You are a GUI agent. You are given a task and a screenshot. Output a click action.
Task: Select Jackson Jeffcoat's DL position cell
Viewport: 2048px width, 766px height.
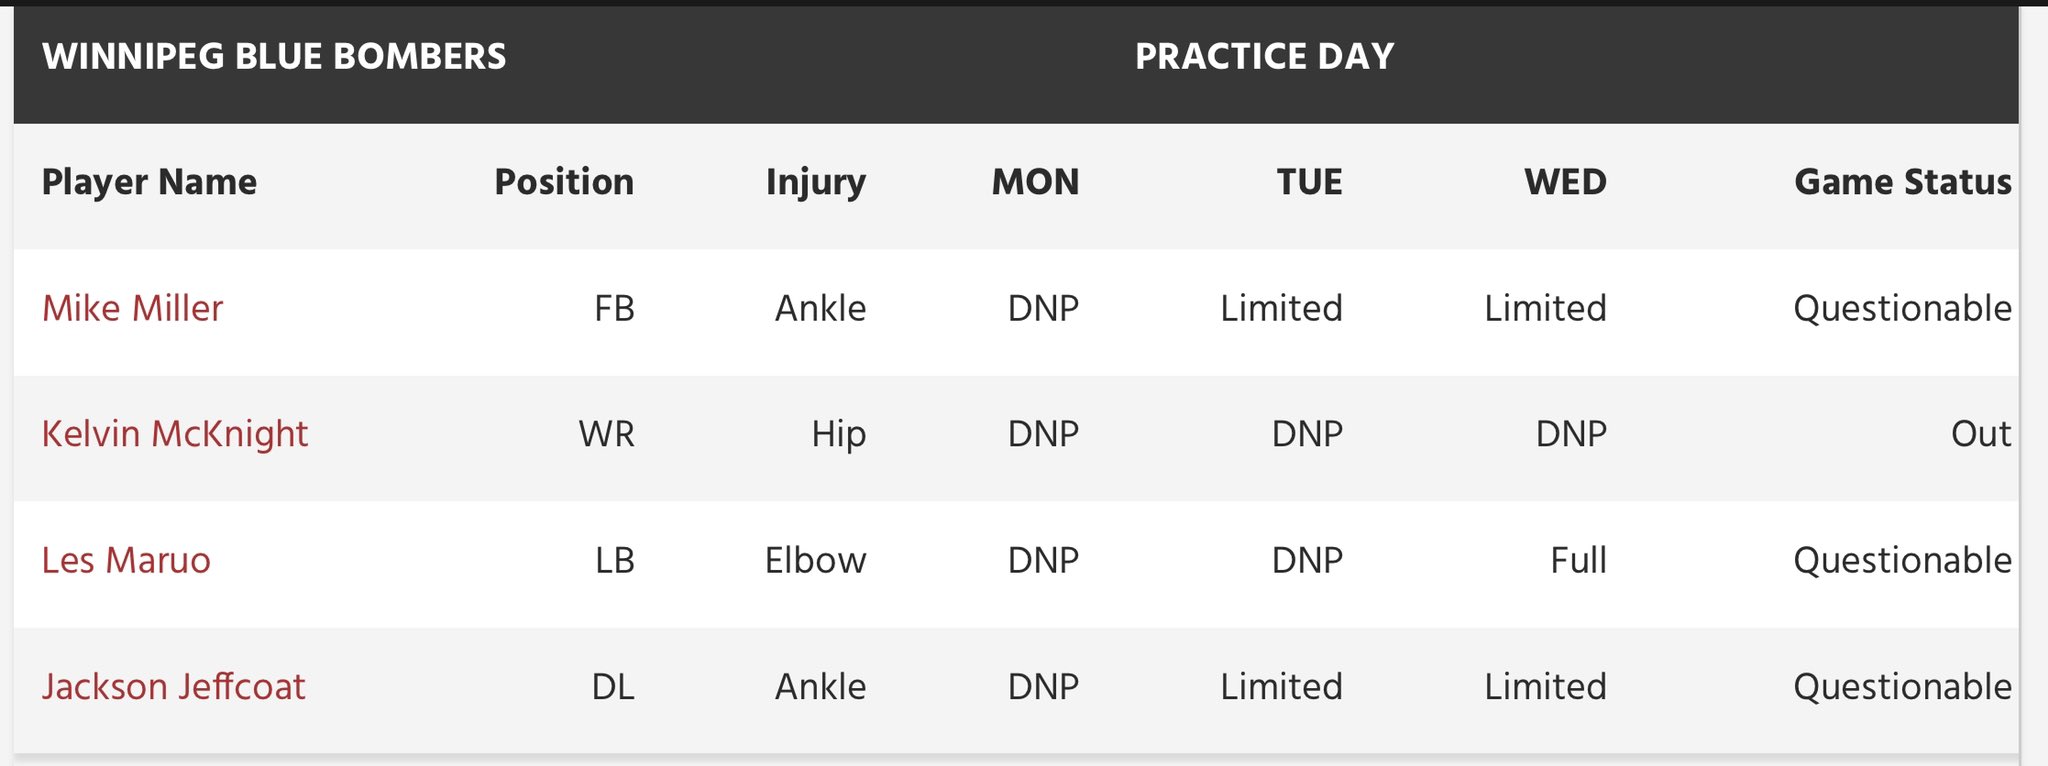point(613,687)
